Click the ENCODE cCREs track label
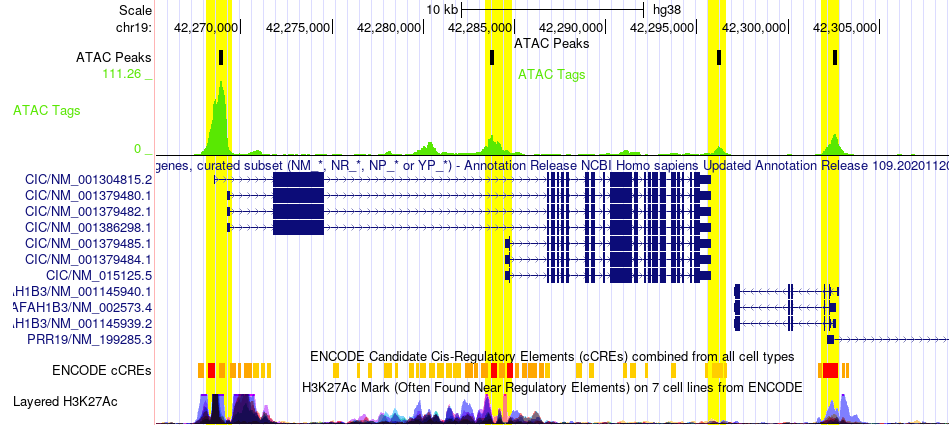The height and width of the screenshot is (425, 950). (x=102, y=370)
